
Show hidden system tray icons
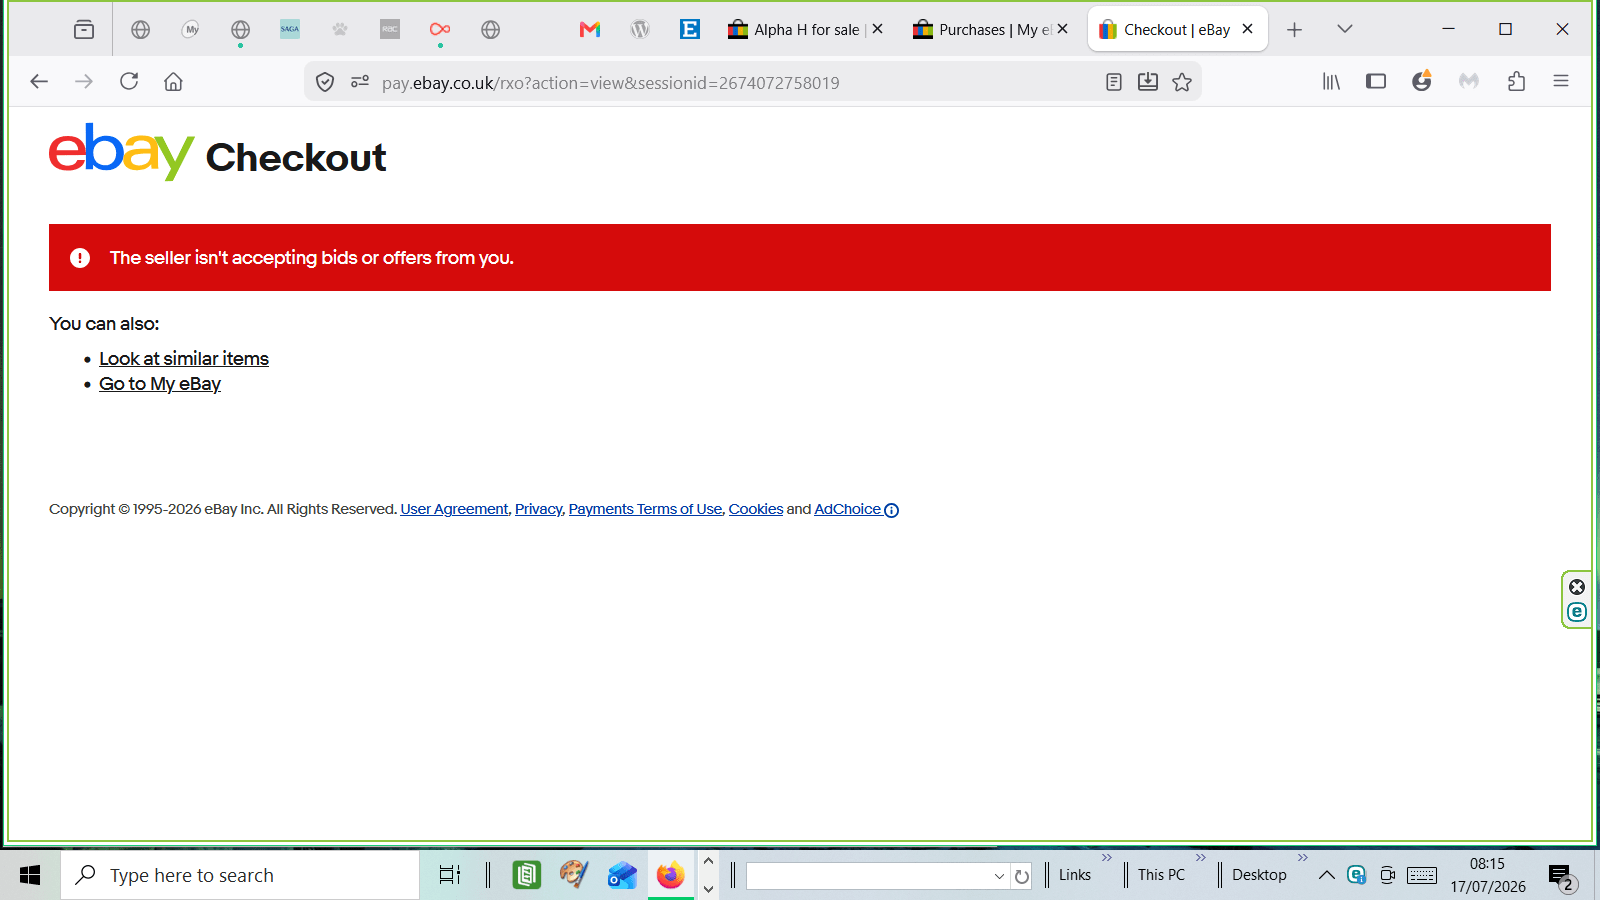tap(1327, 875)
